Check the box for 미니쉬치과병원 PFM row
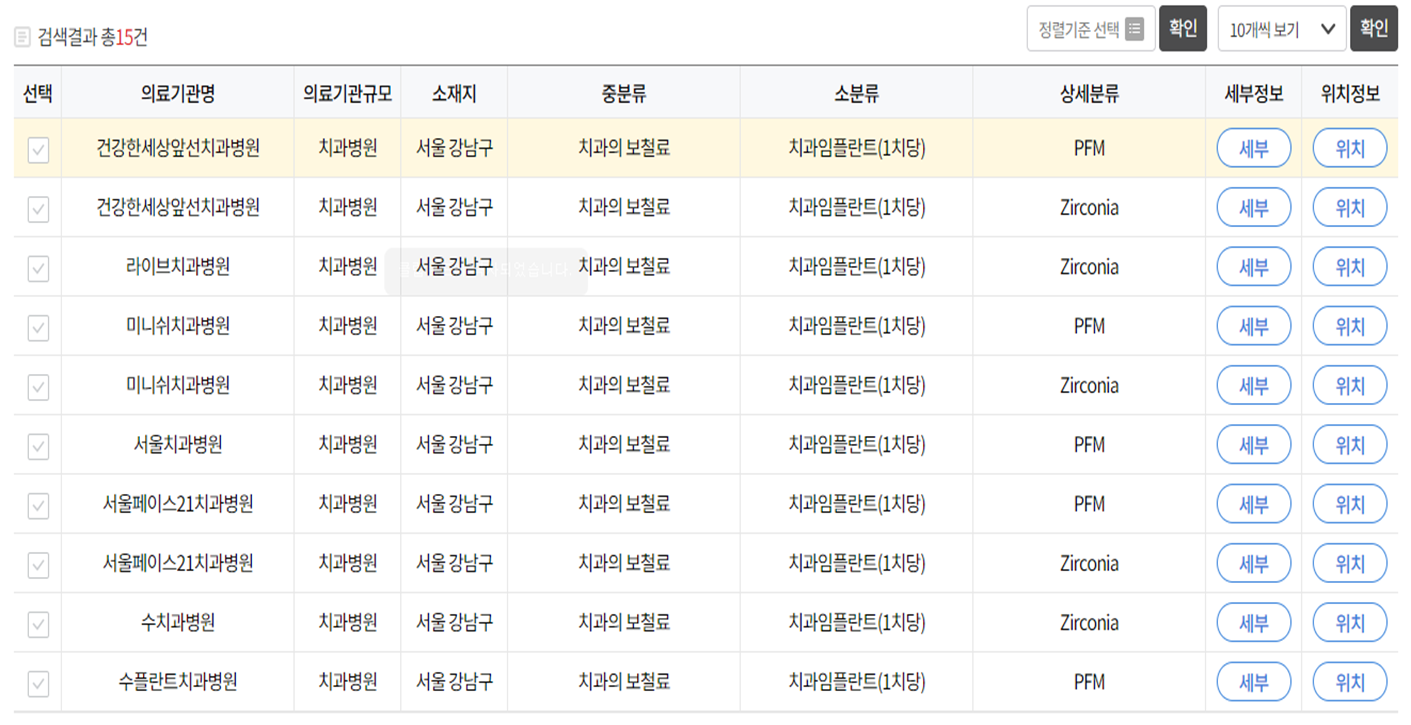1411x725 pixels. pos(38,327)
